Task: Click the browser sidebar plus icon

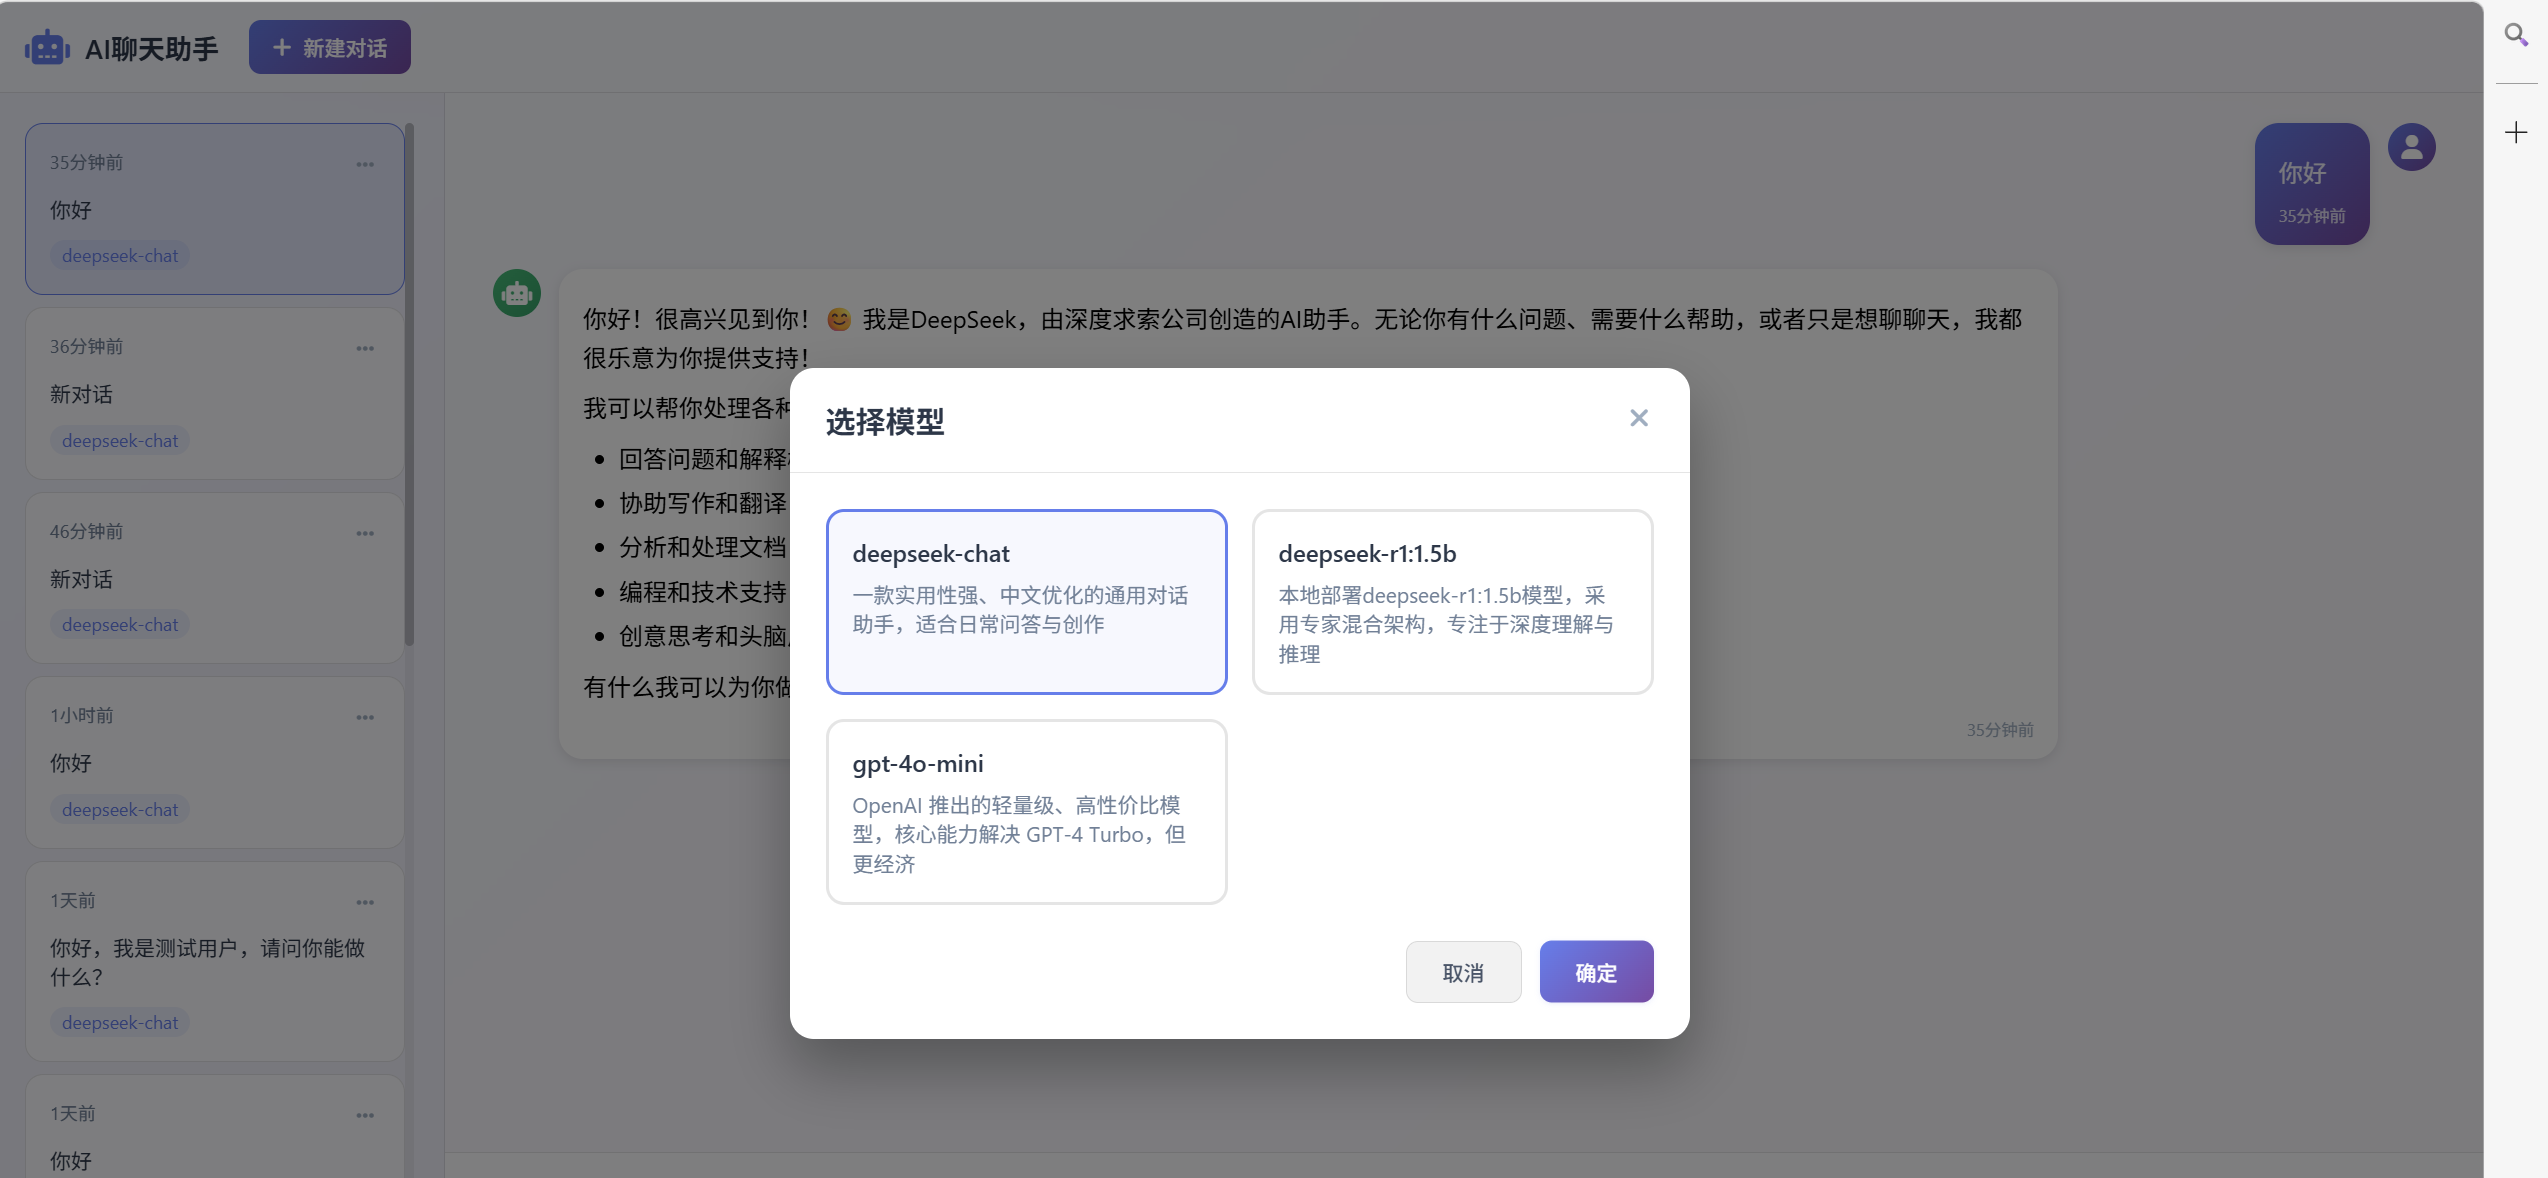Action: (x=2516, y=132)
